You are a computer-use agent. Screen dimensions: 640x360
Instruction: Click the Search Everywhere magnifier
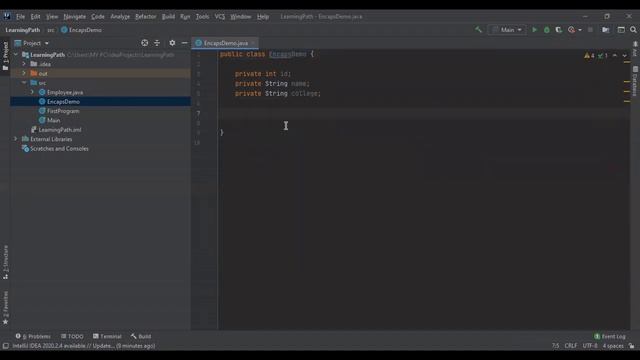633,30
